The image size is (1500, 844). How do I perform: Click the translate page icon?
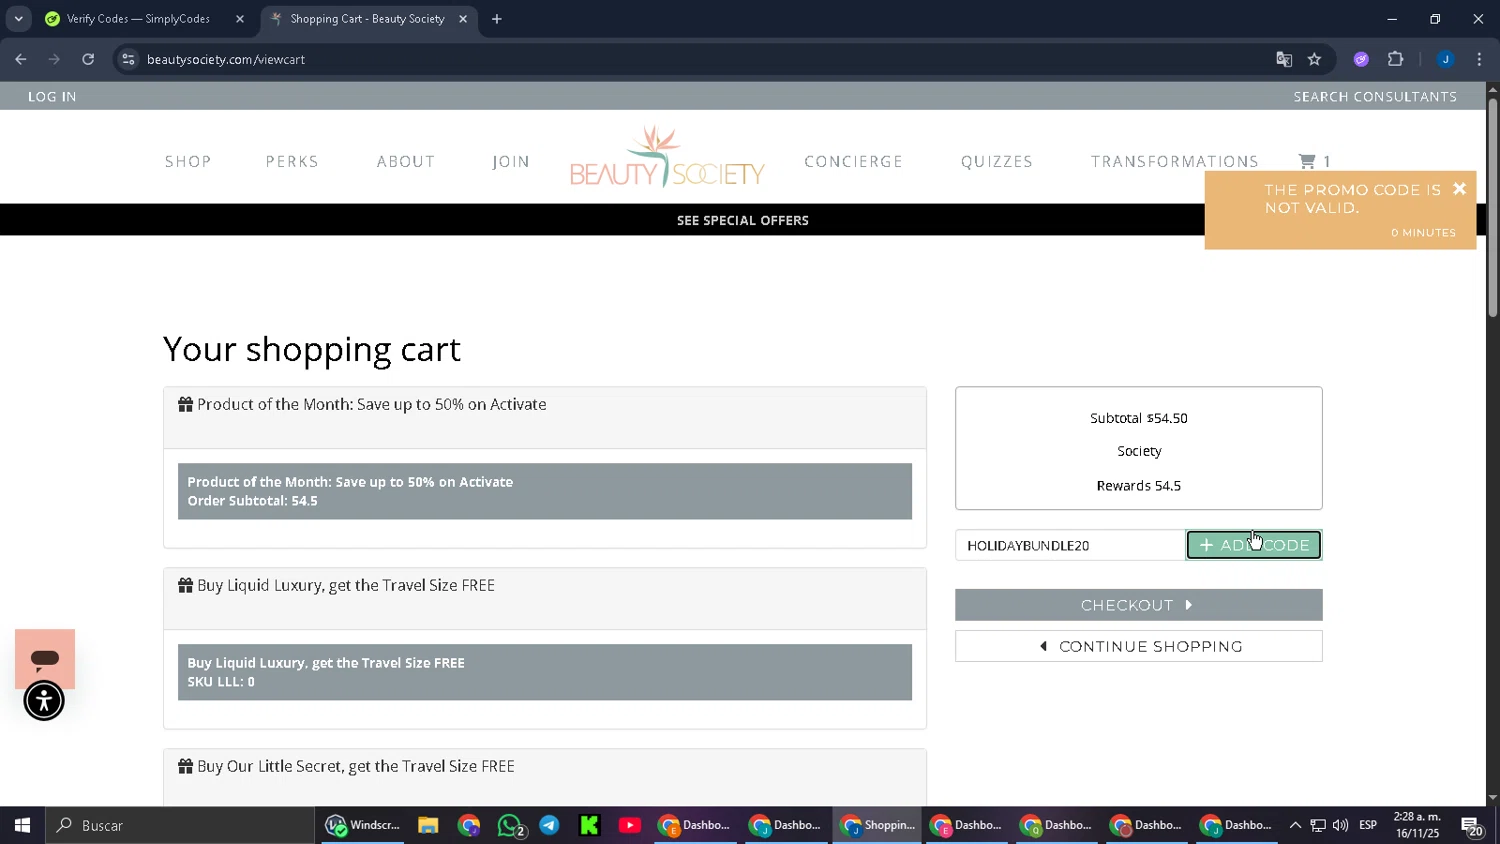1284,59
